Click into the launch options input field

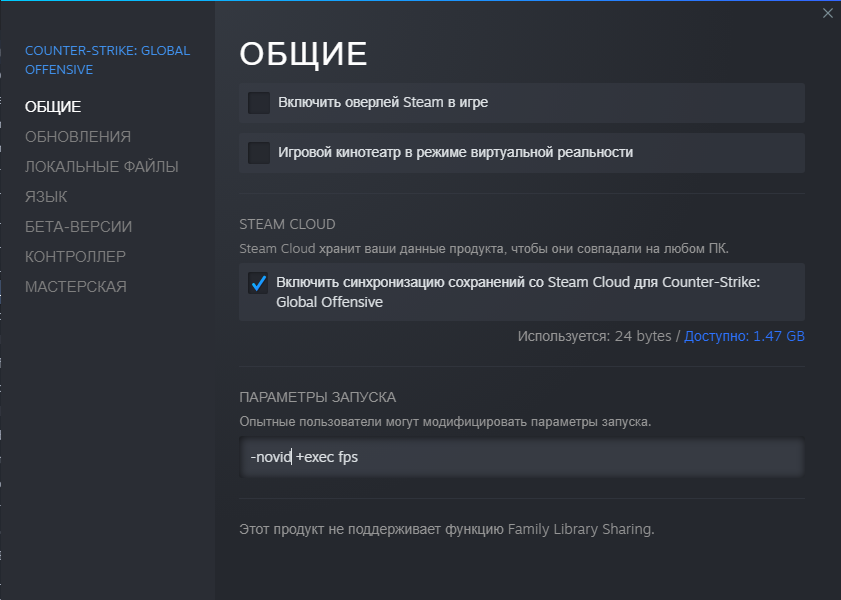point(520,458)
